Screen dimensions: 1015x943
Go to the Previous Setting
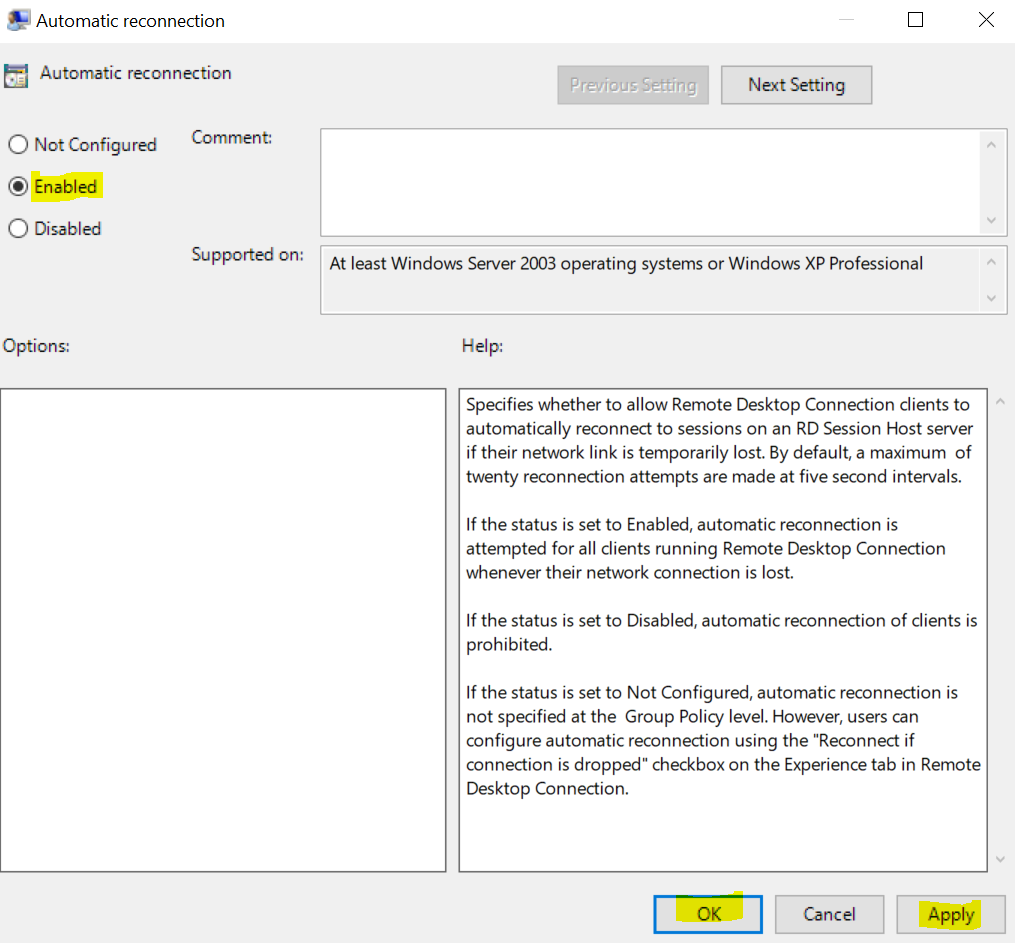pos(633,85)
